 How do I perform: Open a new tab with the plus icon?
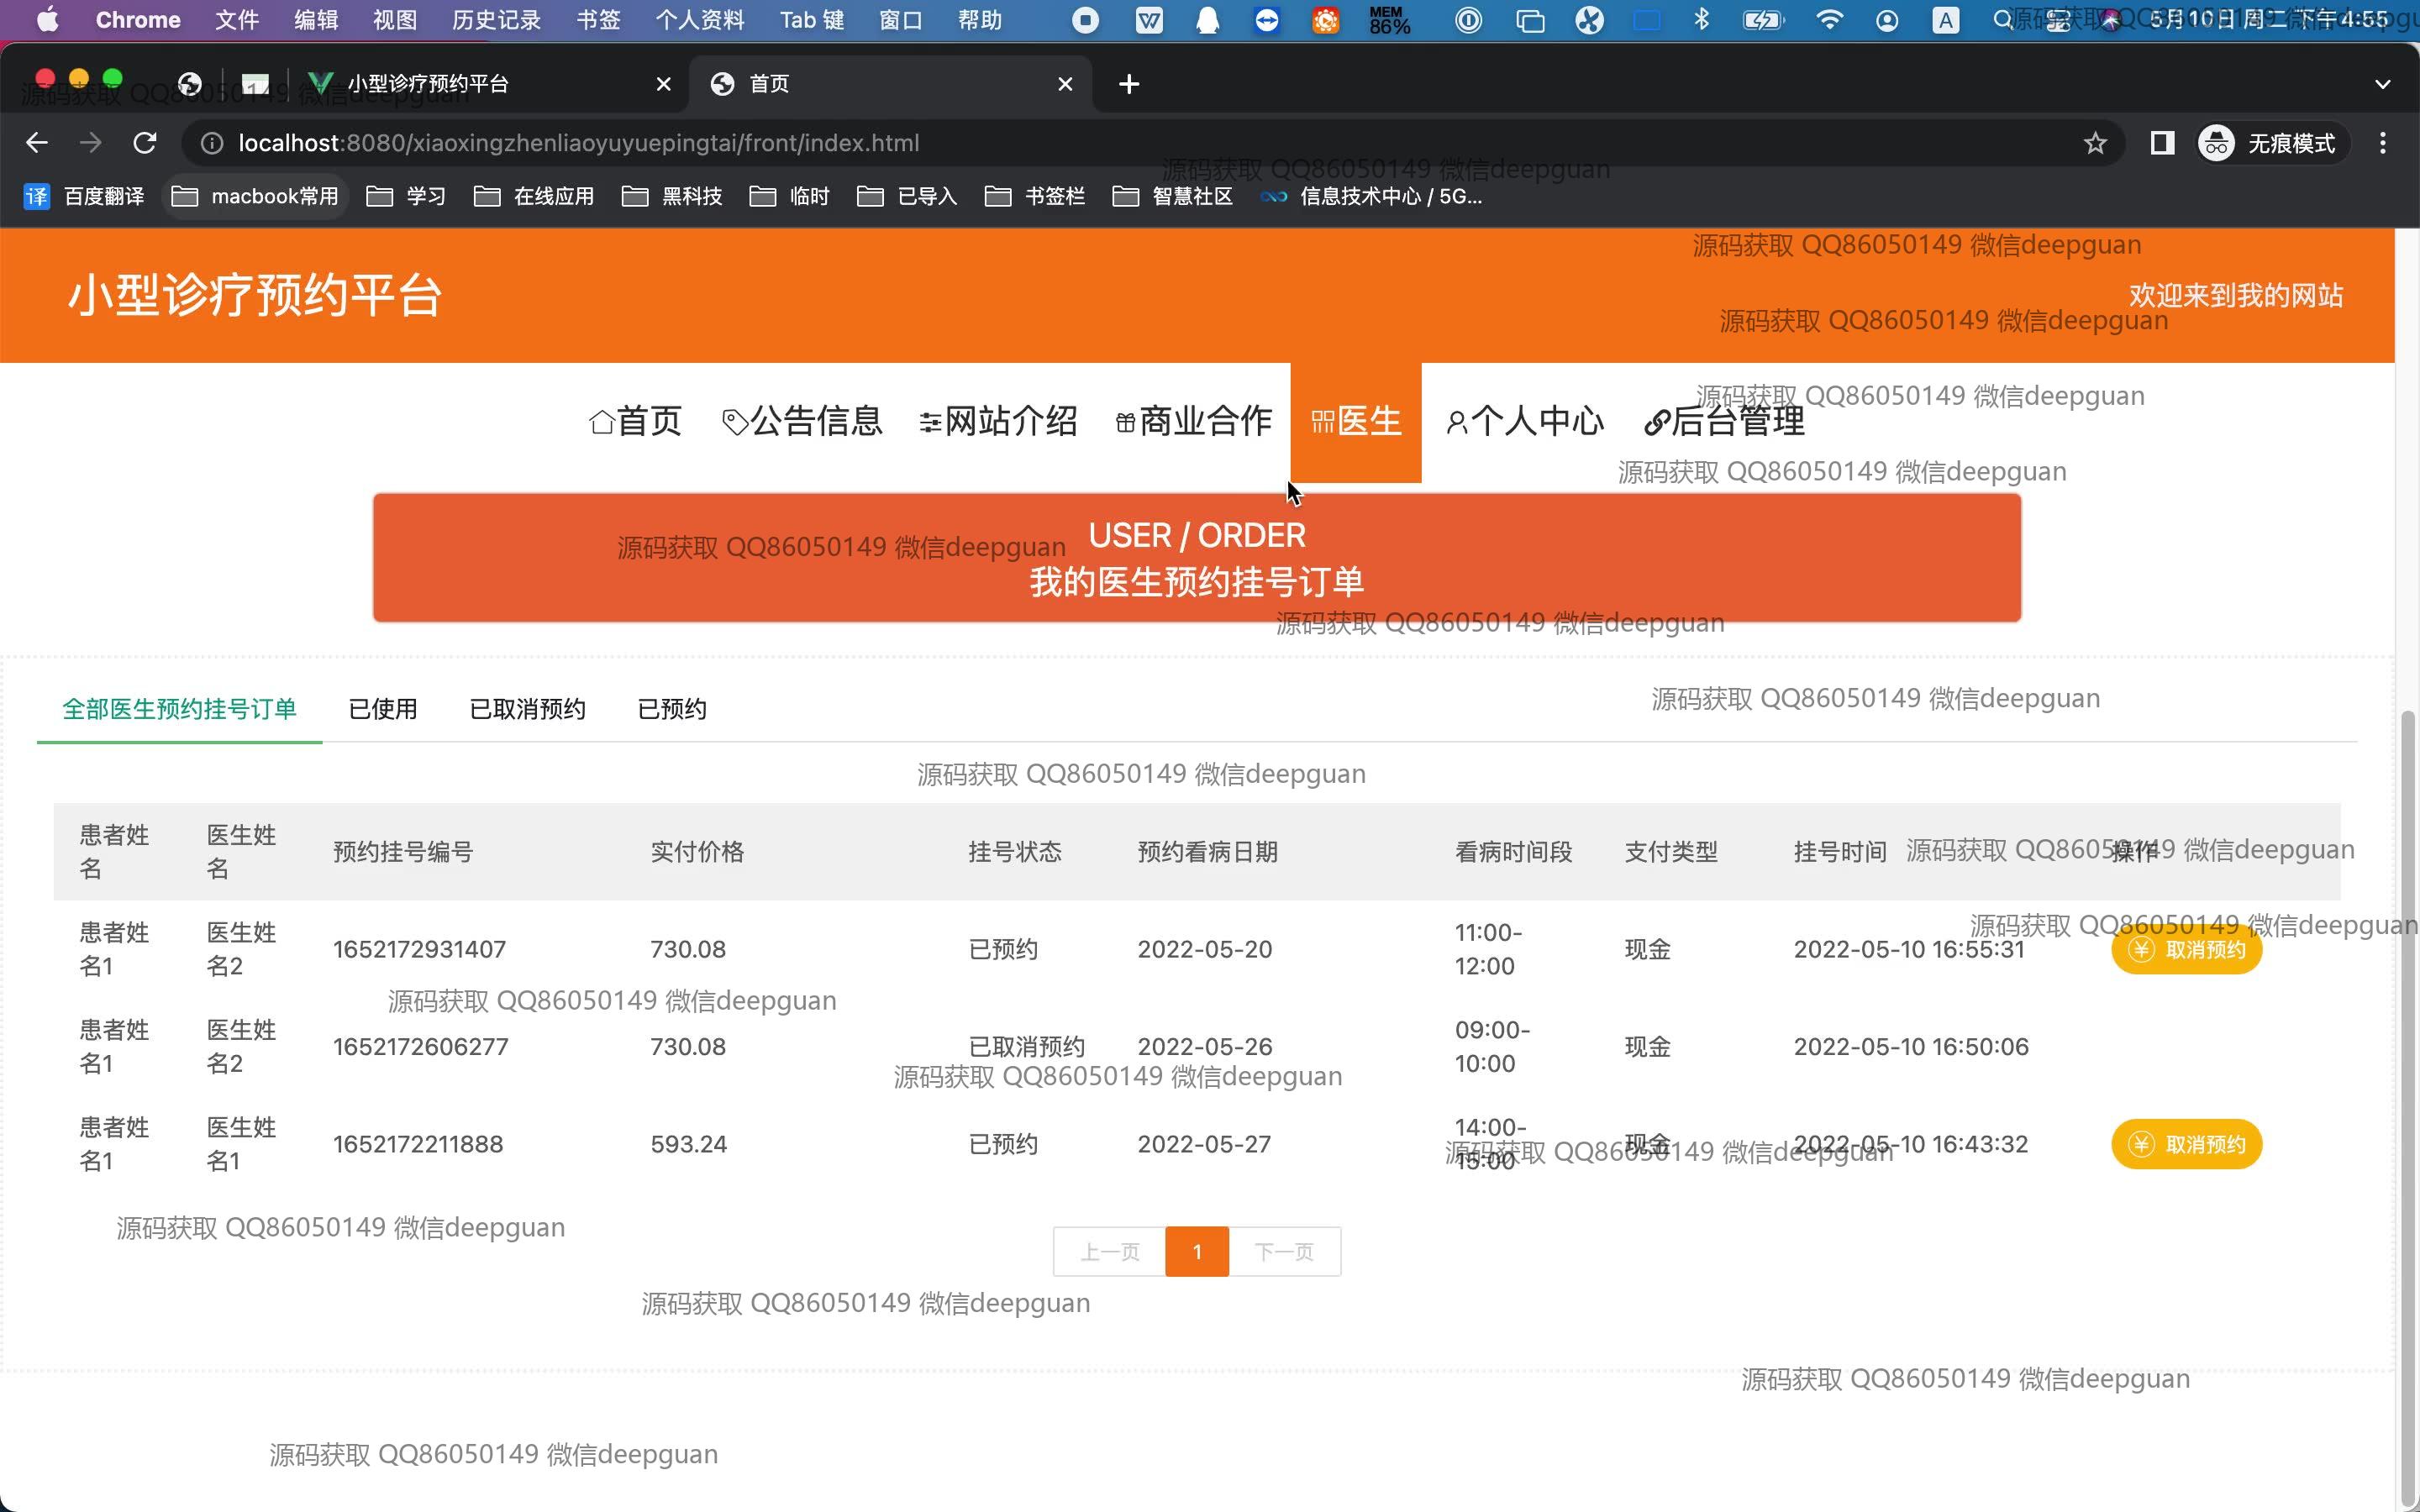point(1129,84)
